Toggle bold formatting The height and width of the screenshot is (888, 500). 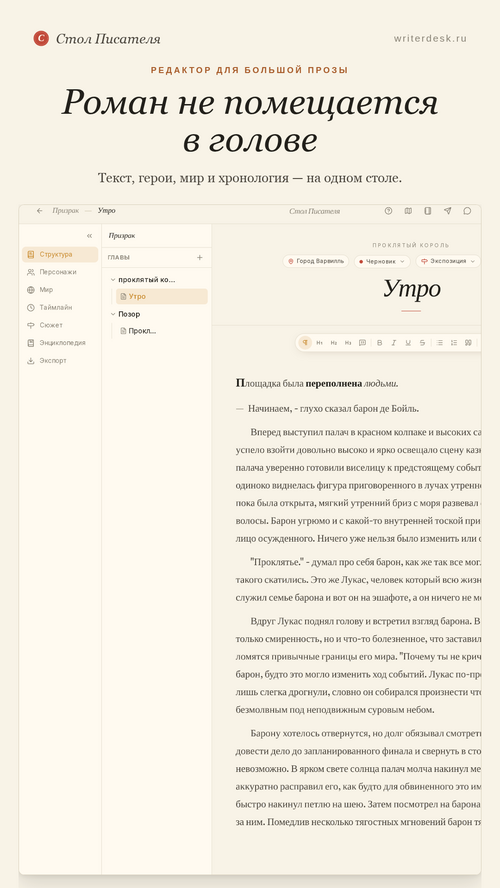379,343
